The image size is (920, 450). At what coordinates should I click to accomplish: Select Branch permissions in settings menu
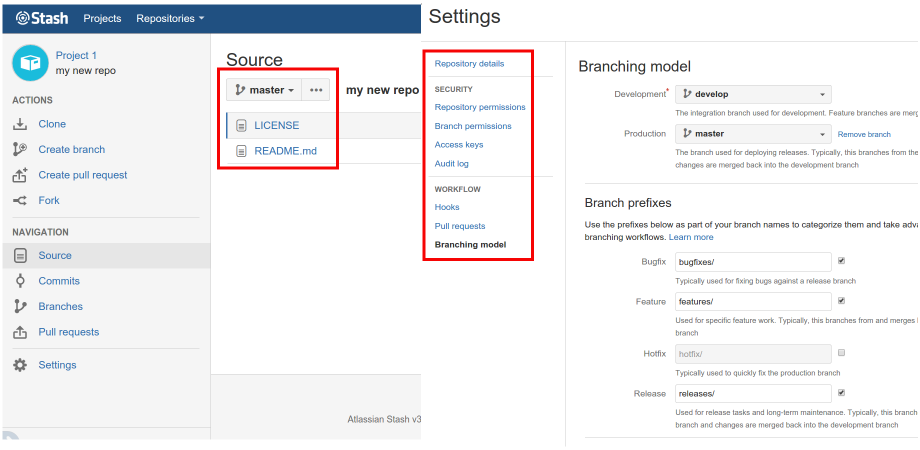point(472,126)
